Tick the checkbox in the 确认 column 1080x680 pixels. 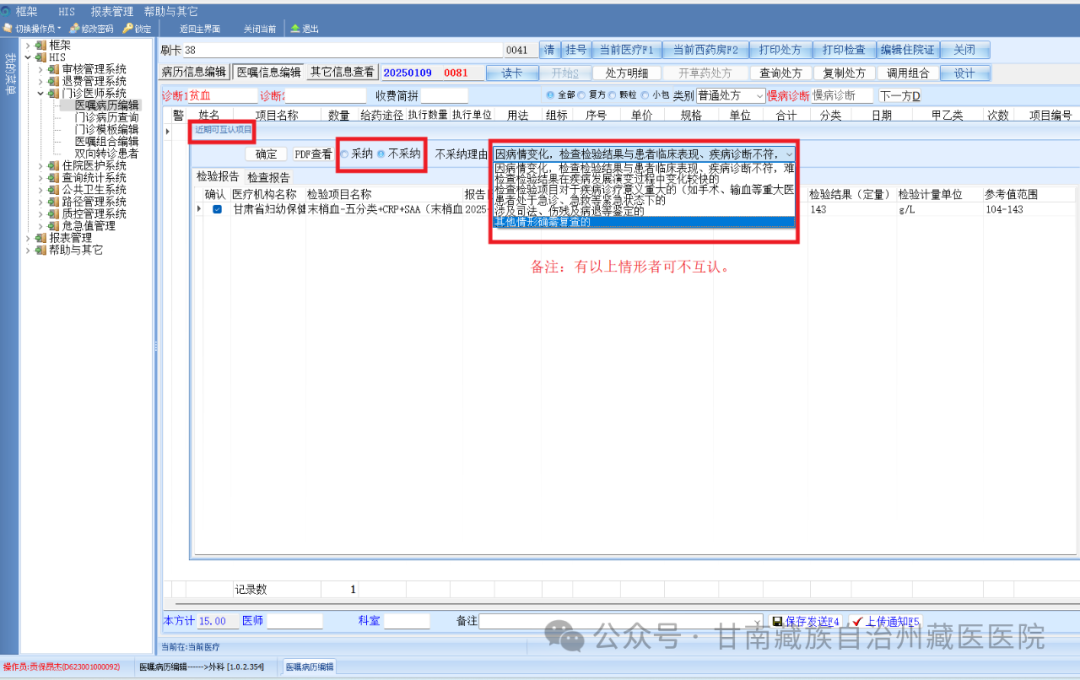217,210
